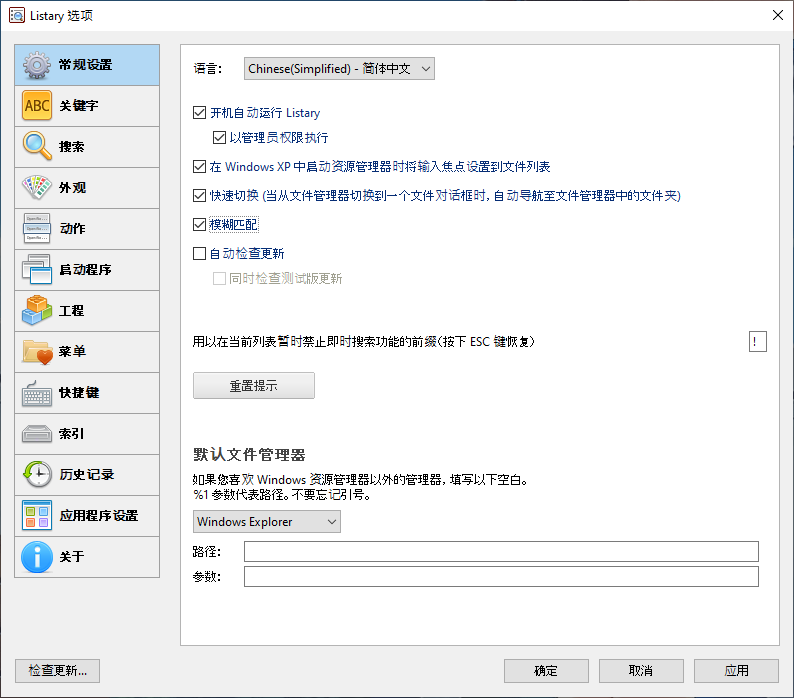This screenshot has height=698, width=794.
Task: Open the 快捷键 keyboard icon
Action: coord(37,393)
